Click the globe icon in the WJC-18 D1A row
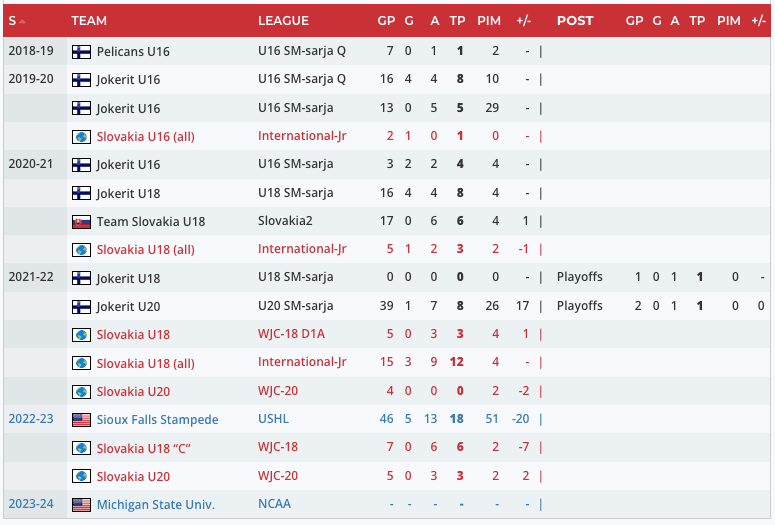Image resolution: width=775 pixels, height=525 pixels. [81, 335]
